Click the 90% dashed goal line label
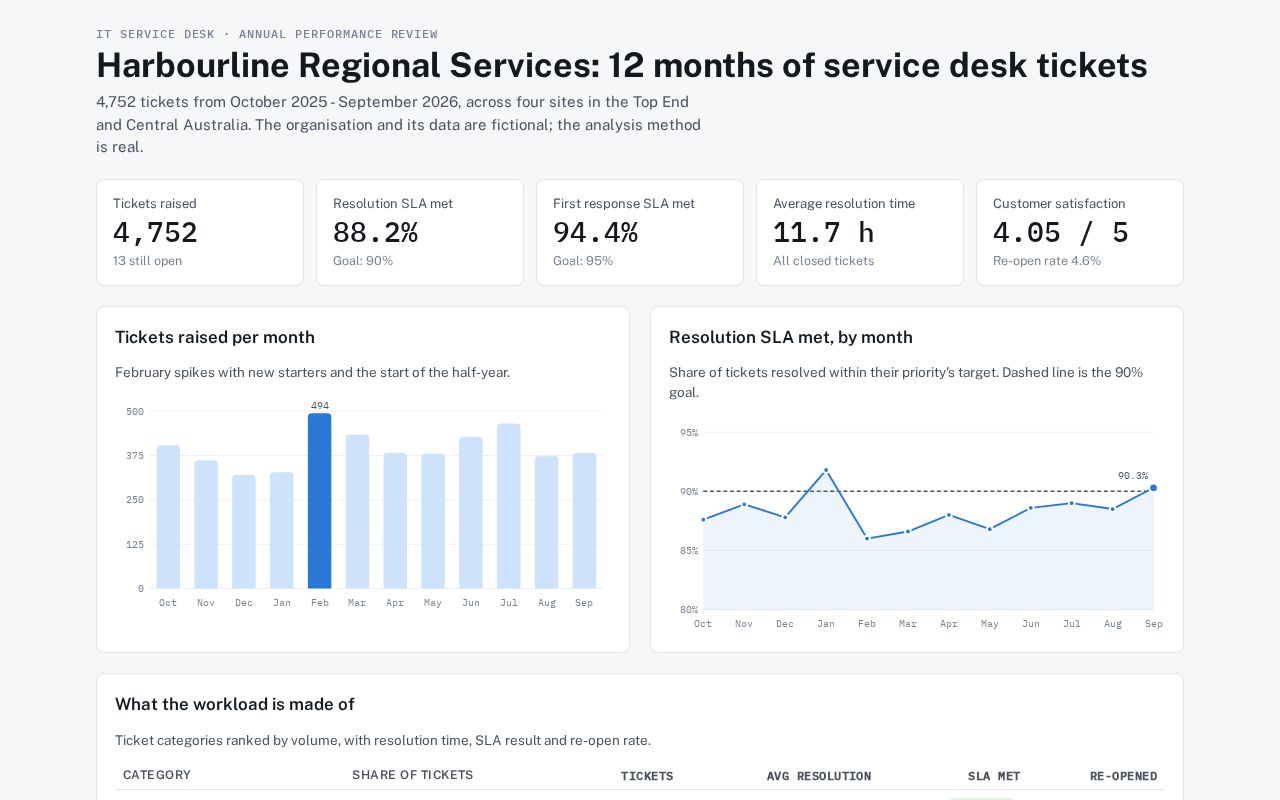 (689, 492)
